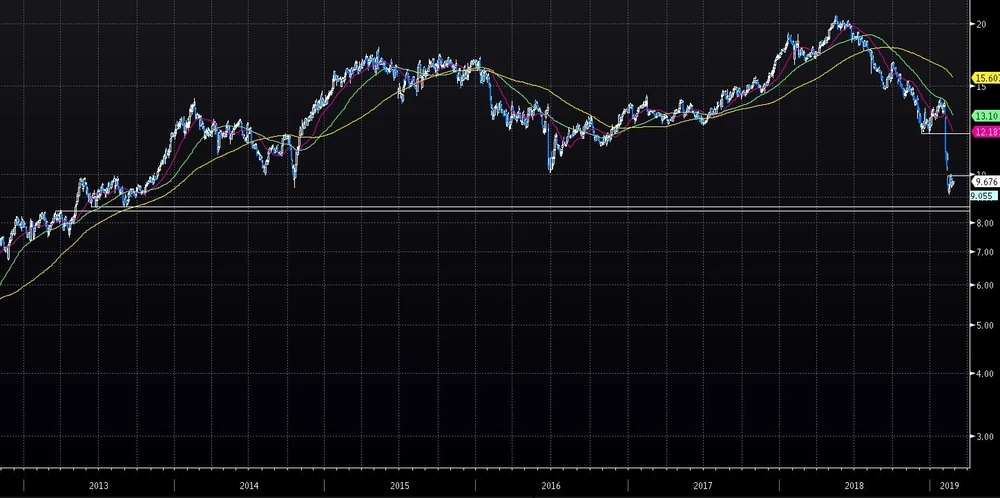Select the 2015 label on time axis
Viewport: 1000px width, 498px height.
(x=400, y=485)
